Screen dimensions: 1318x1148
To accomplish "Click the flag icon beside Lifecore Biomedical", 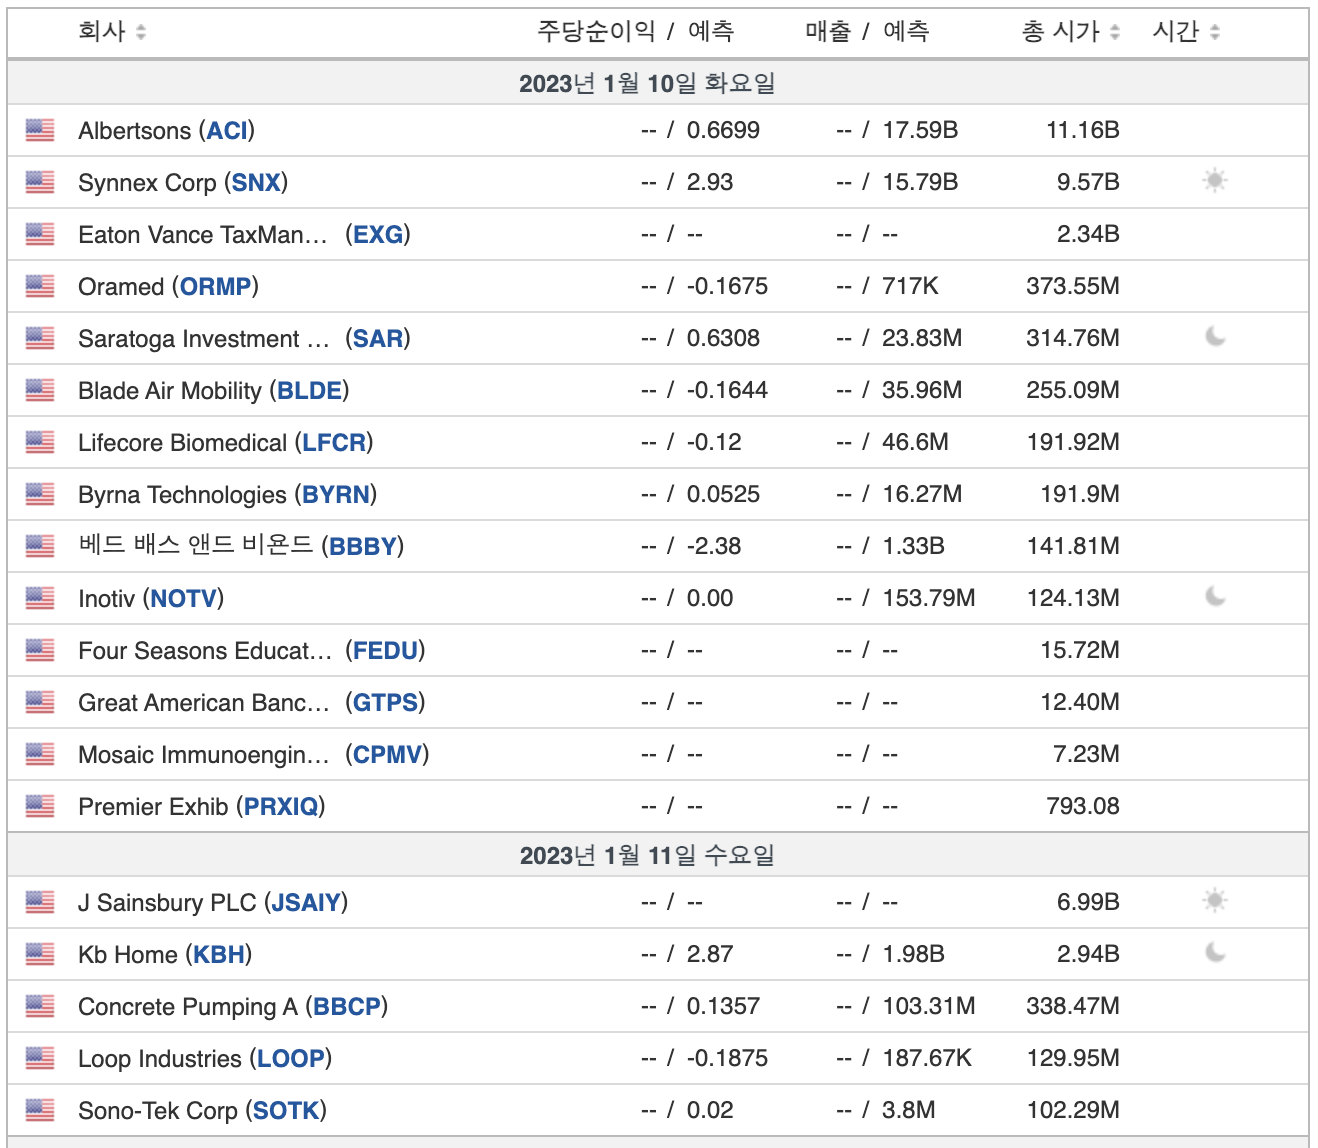I will tap(40, 442).
